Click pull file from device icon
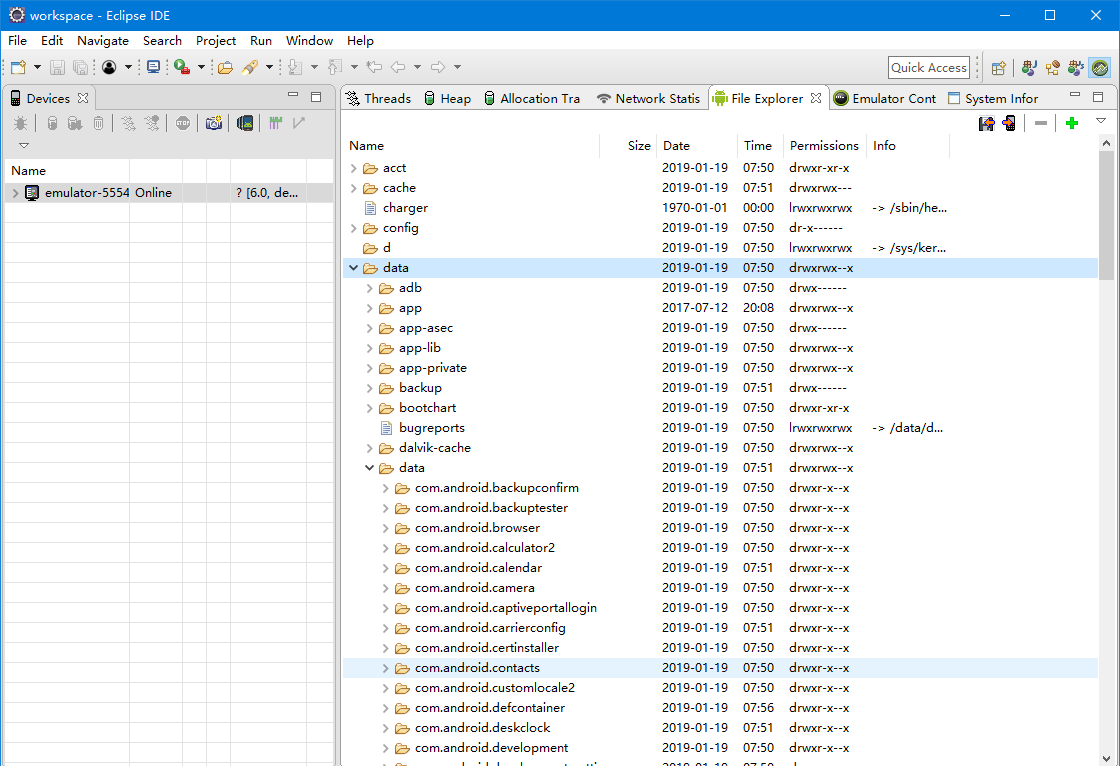This screenshot has height=766, width=1120. (x=986, y=123)
